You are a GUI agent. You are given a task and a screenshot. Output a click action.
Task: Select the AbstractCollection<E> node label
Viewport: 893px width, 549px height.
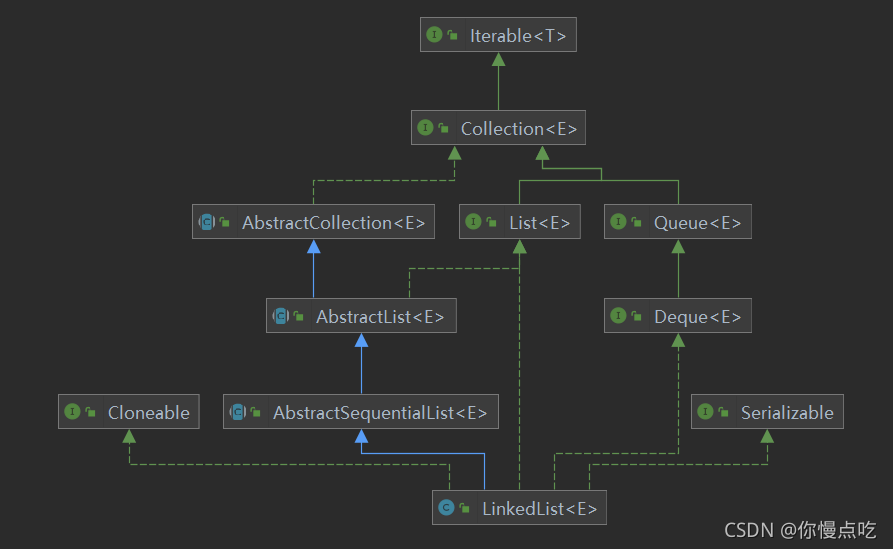pyautogui.click(x=334, y=223)
